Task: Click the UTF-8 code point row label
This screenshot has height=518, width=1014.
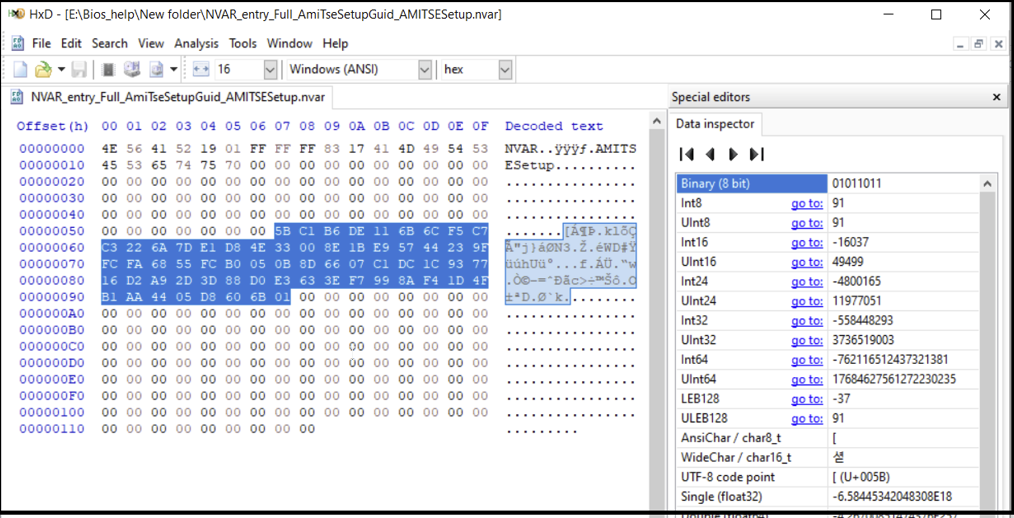Action: (728, 477)
